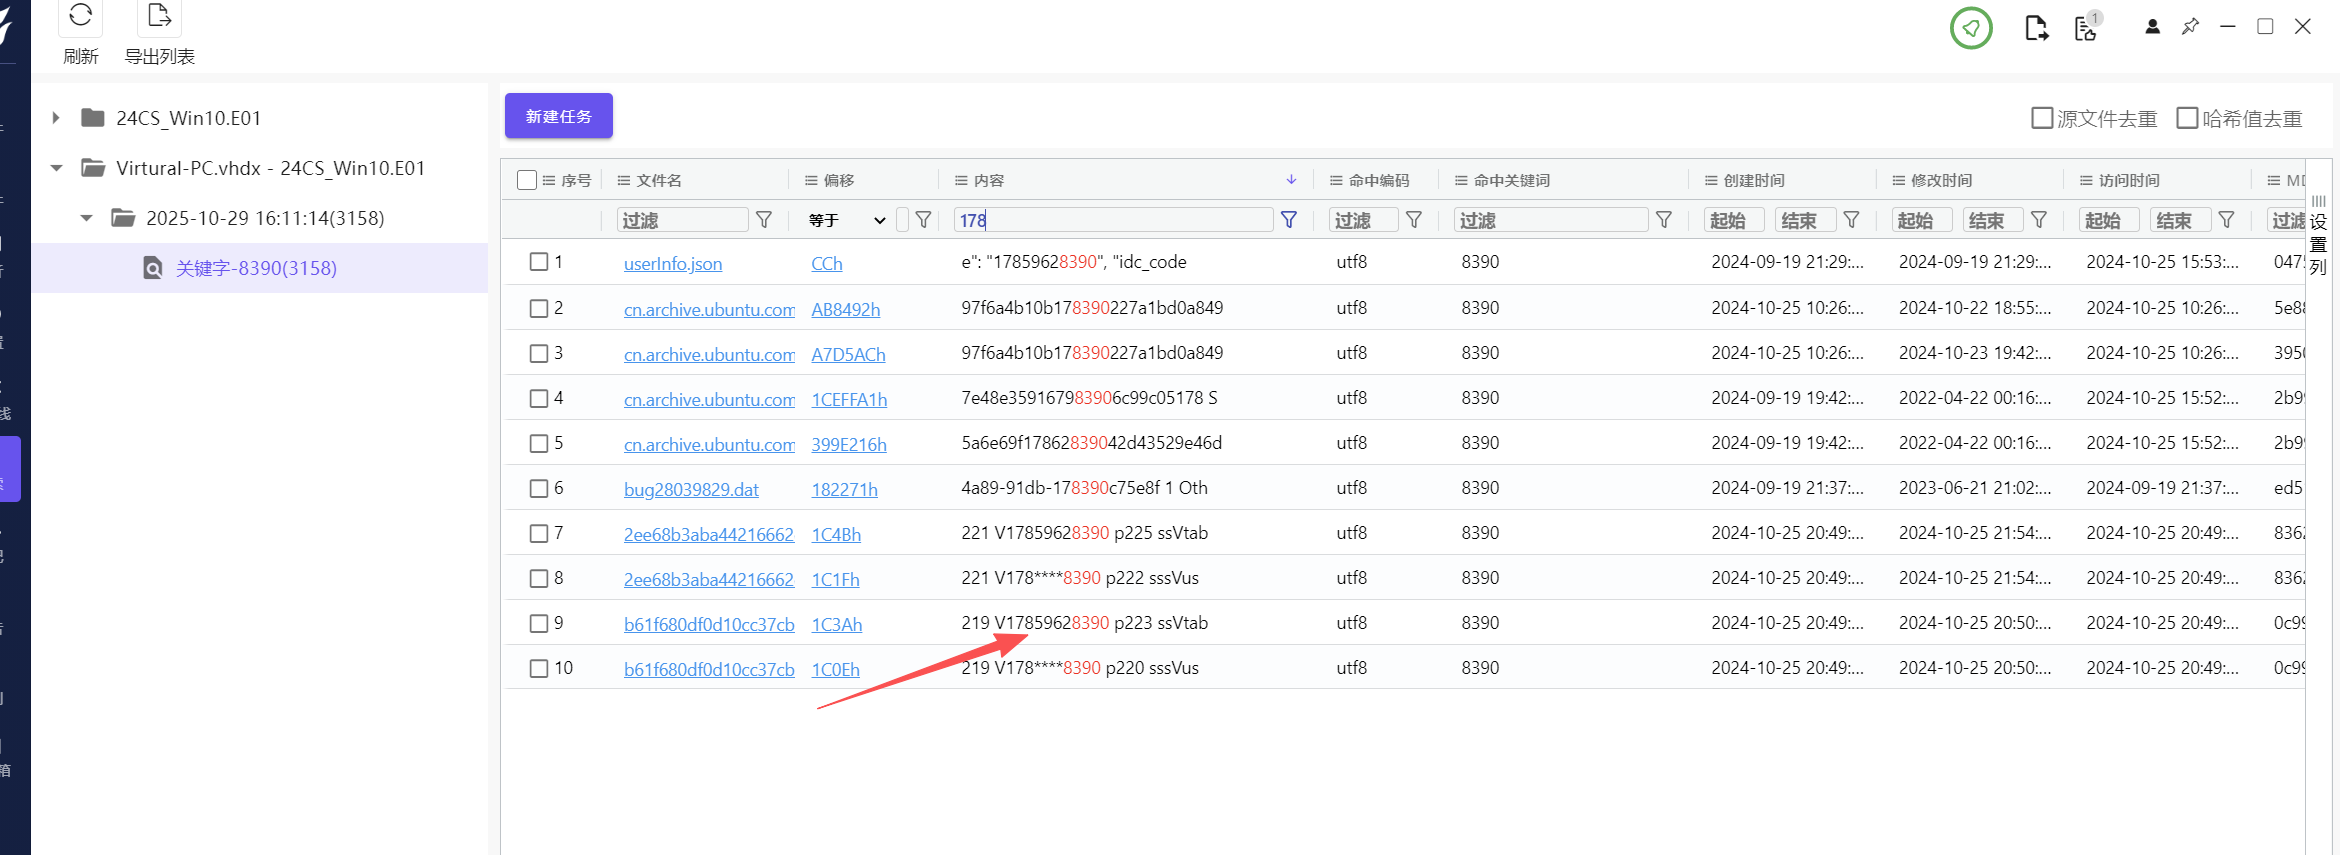Click the filter funnel for 文件名 column
2340x855 pixels.
[764, 220]
